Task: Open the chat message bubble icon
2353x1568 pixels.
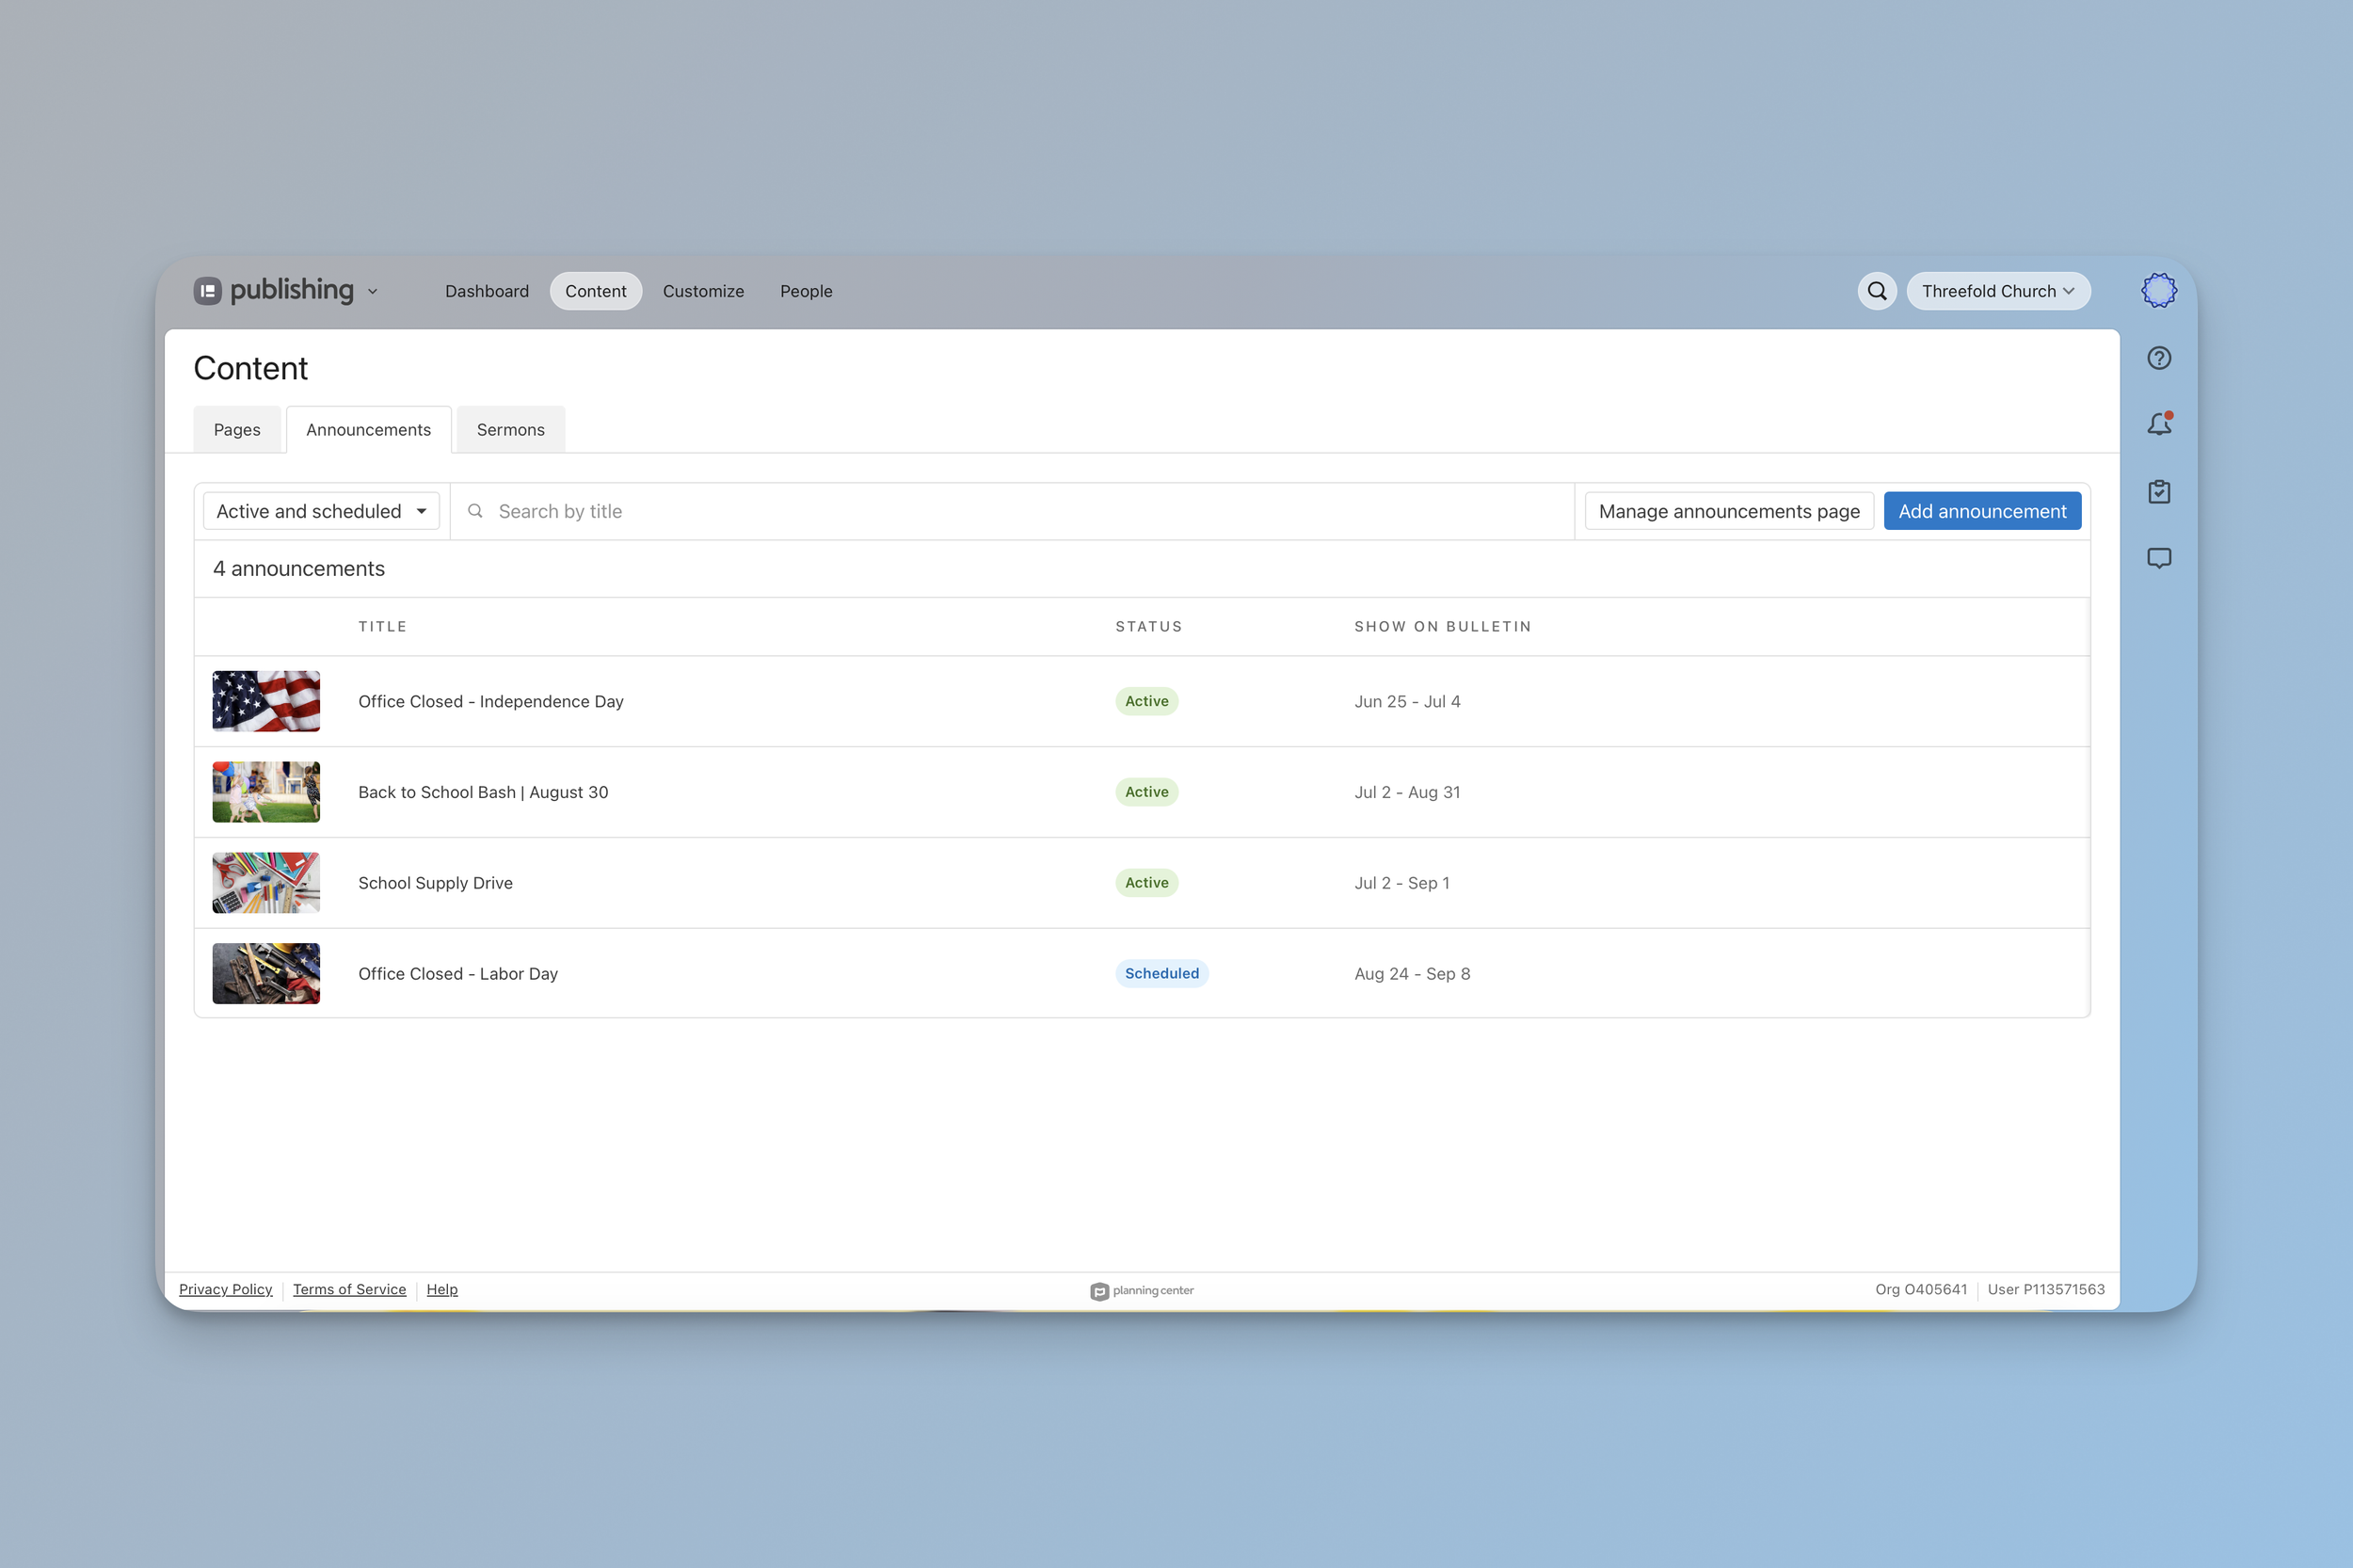Action: (2159, 558)
